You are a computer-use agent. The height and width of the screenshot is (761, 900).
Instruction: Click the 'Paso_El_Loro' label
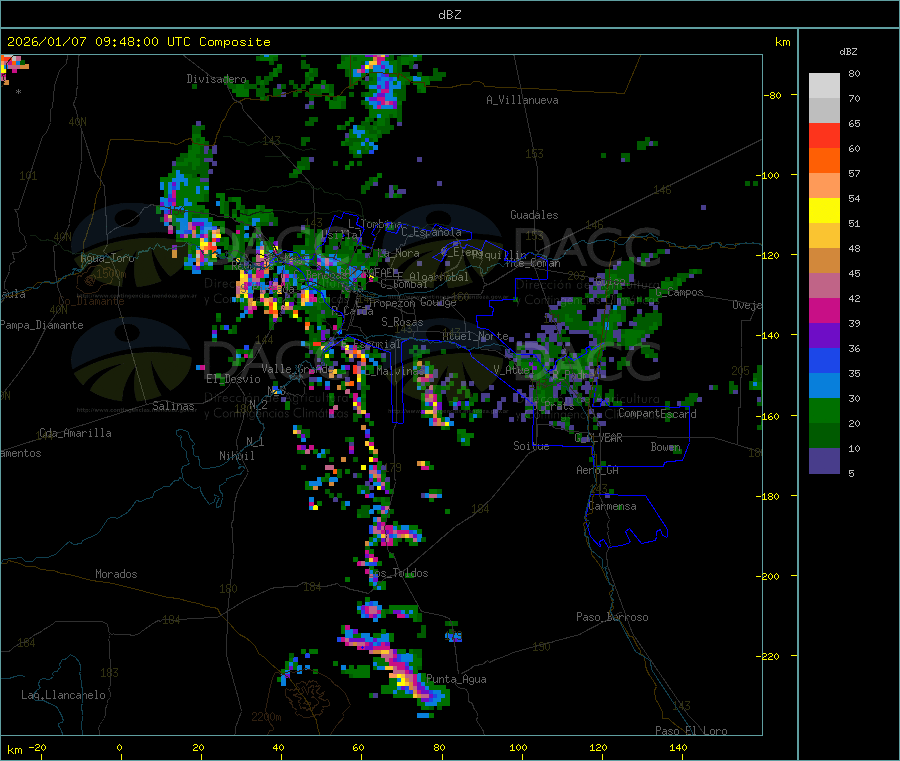point(691,731)
